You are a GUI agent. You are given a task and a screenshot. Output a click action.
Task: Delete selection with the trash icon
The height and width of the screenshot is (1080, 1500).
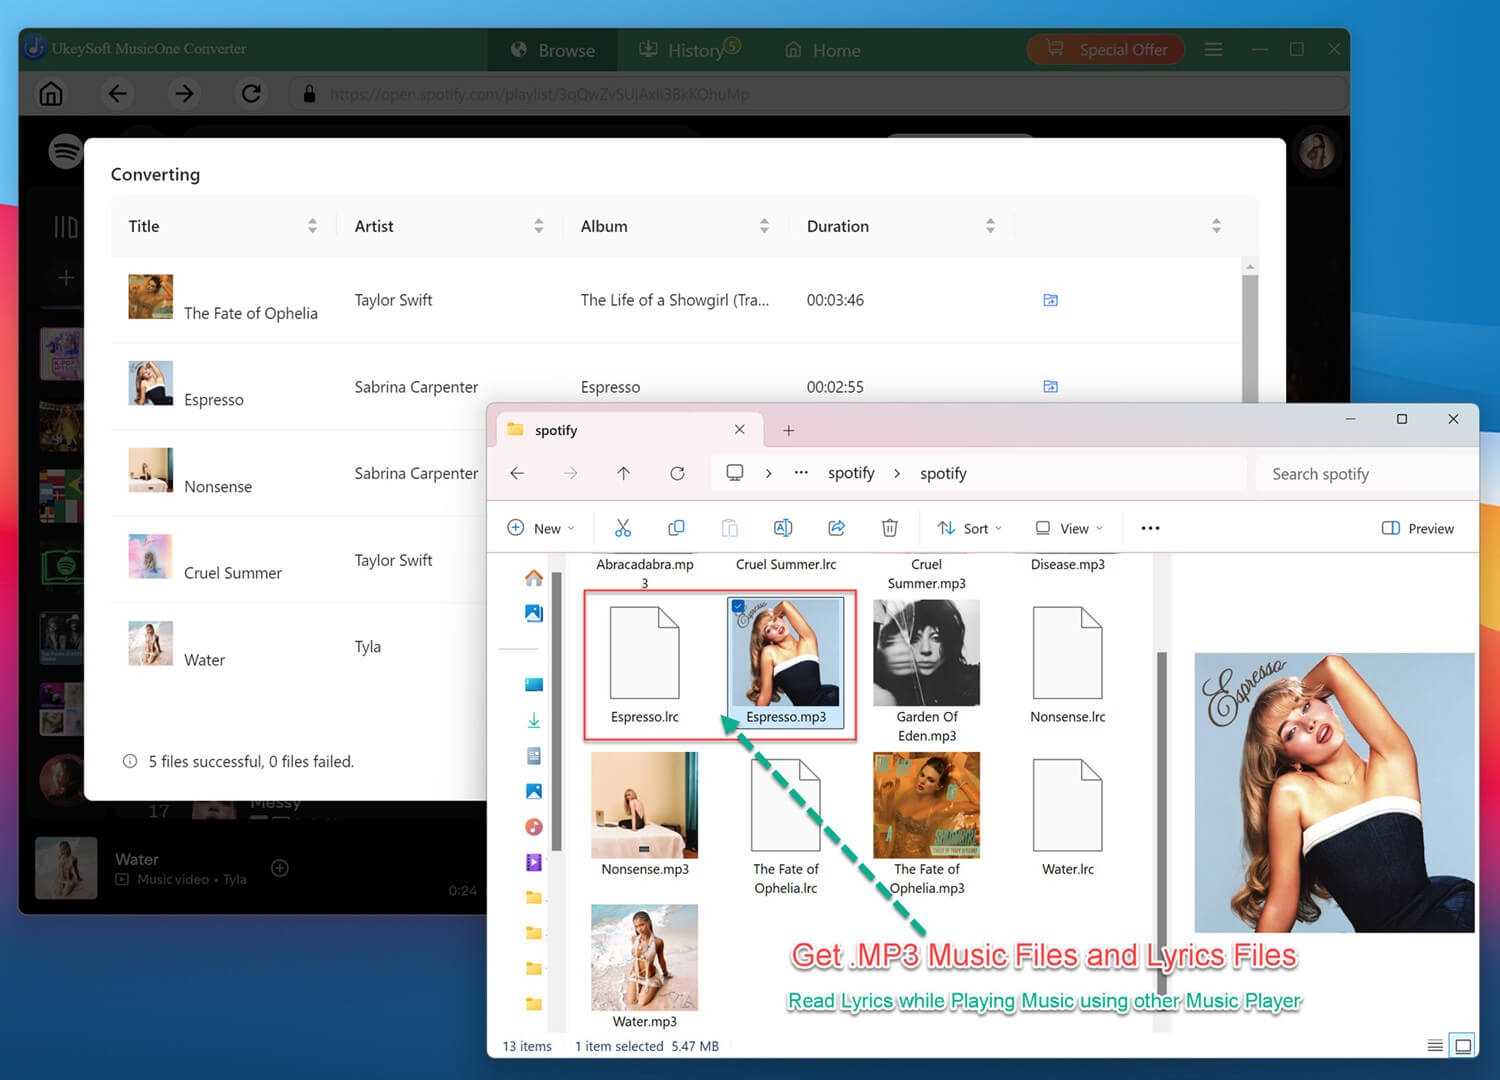click(889, 528)
